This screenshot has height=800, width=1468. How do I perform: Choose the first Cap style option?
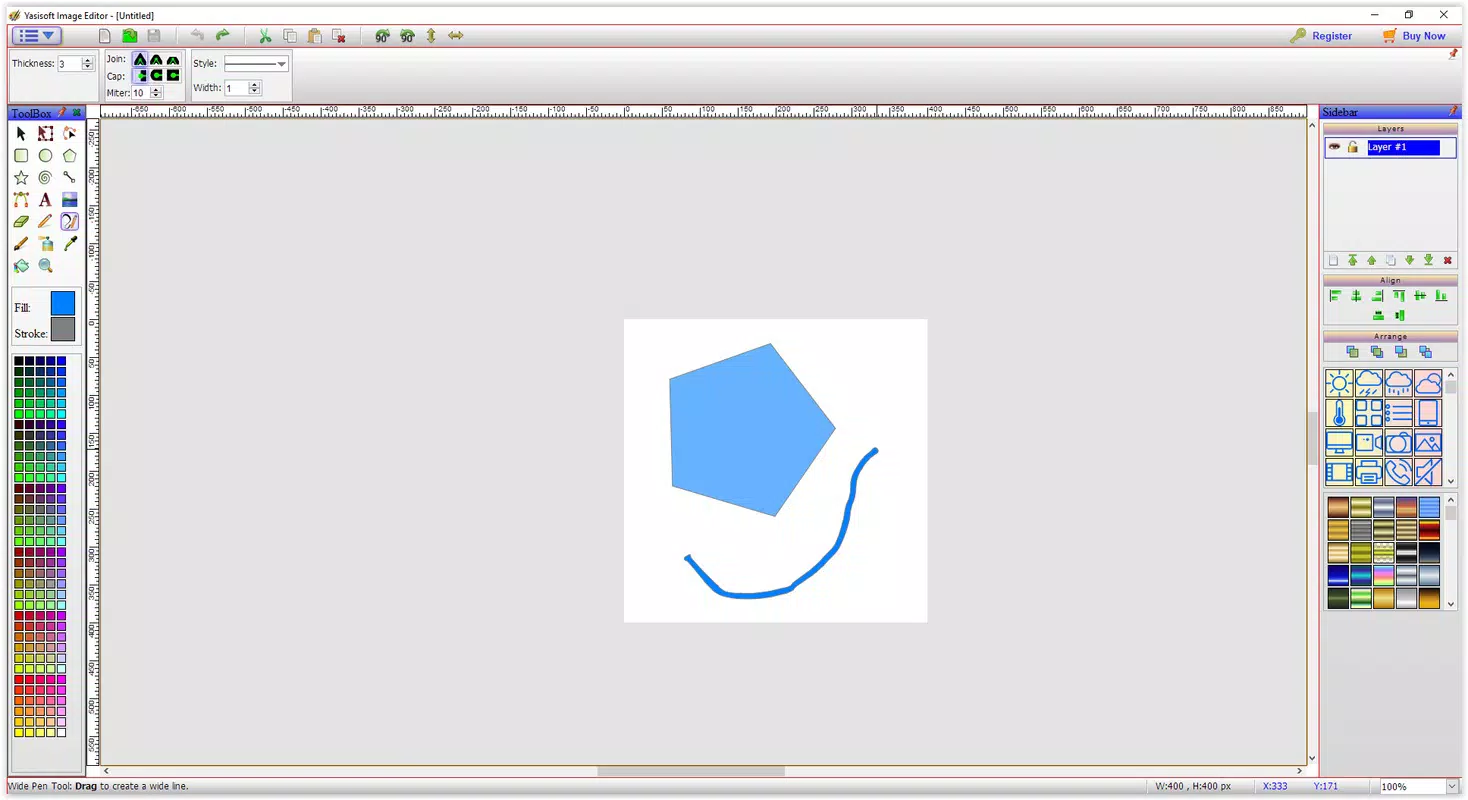140,76
